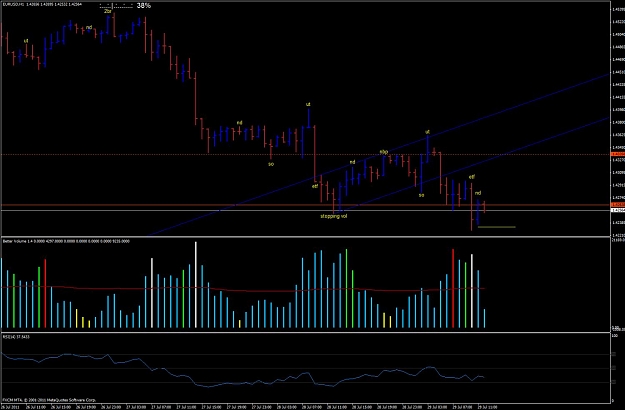
Task: Click the dotted gauge beside 38%
Action: 116,6
